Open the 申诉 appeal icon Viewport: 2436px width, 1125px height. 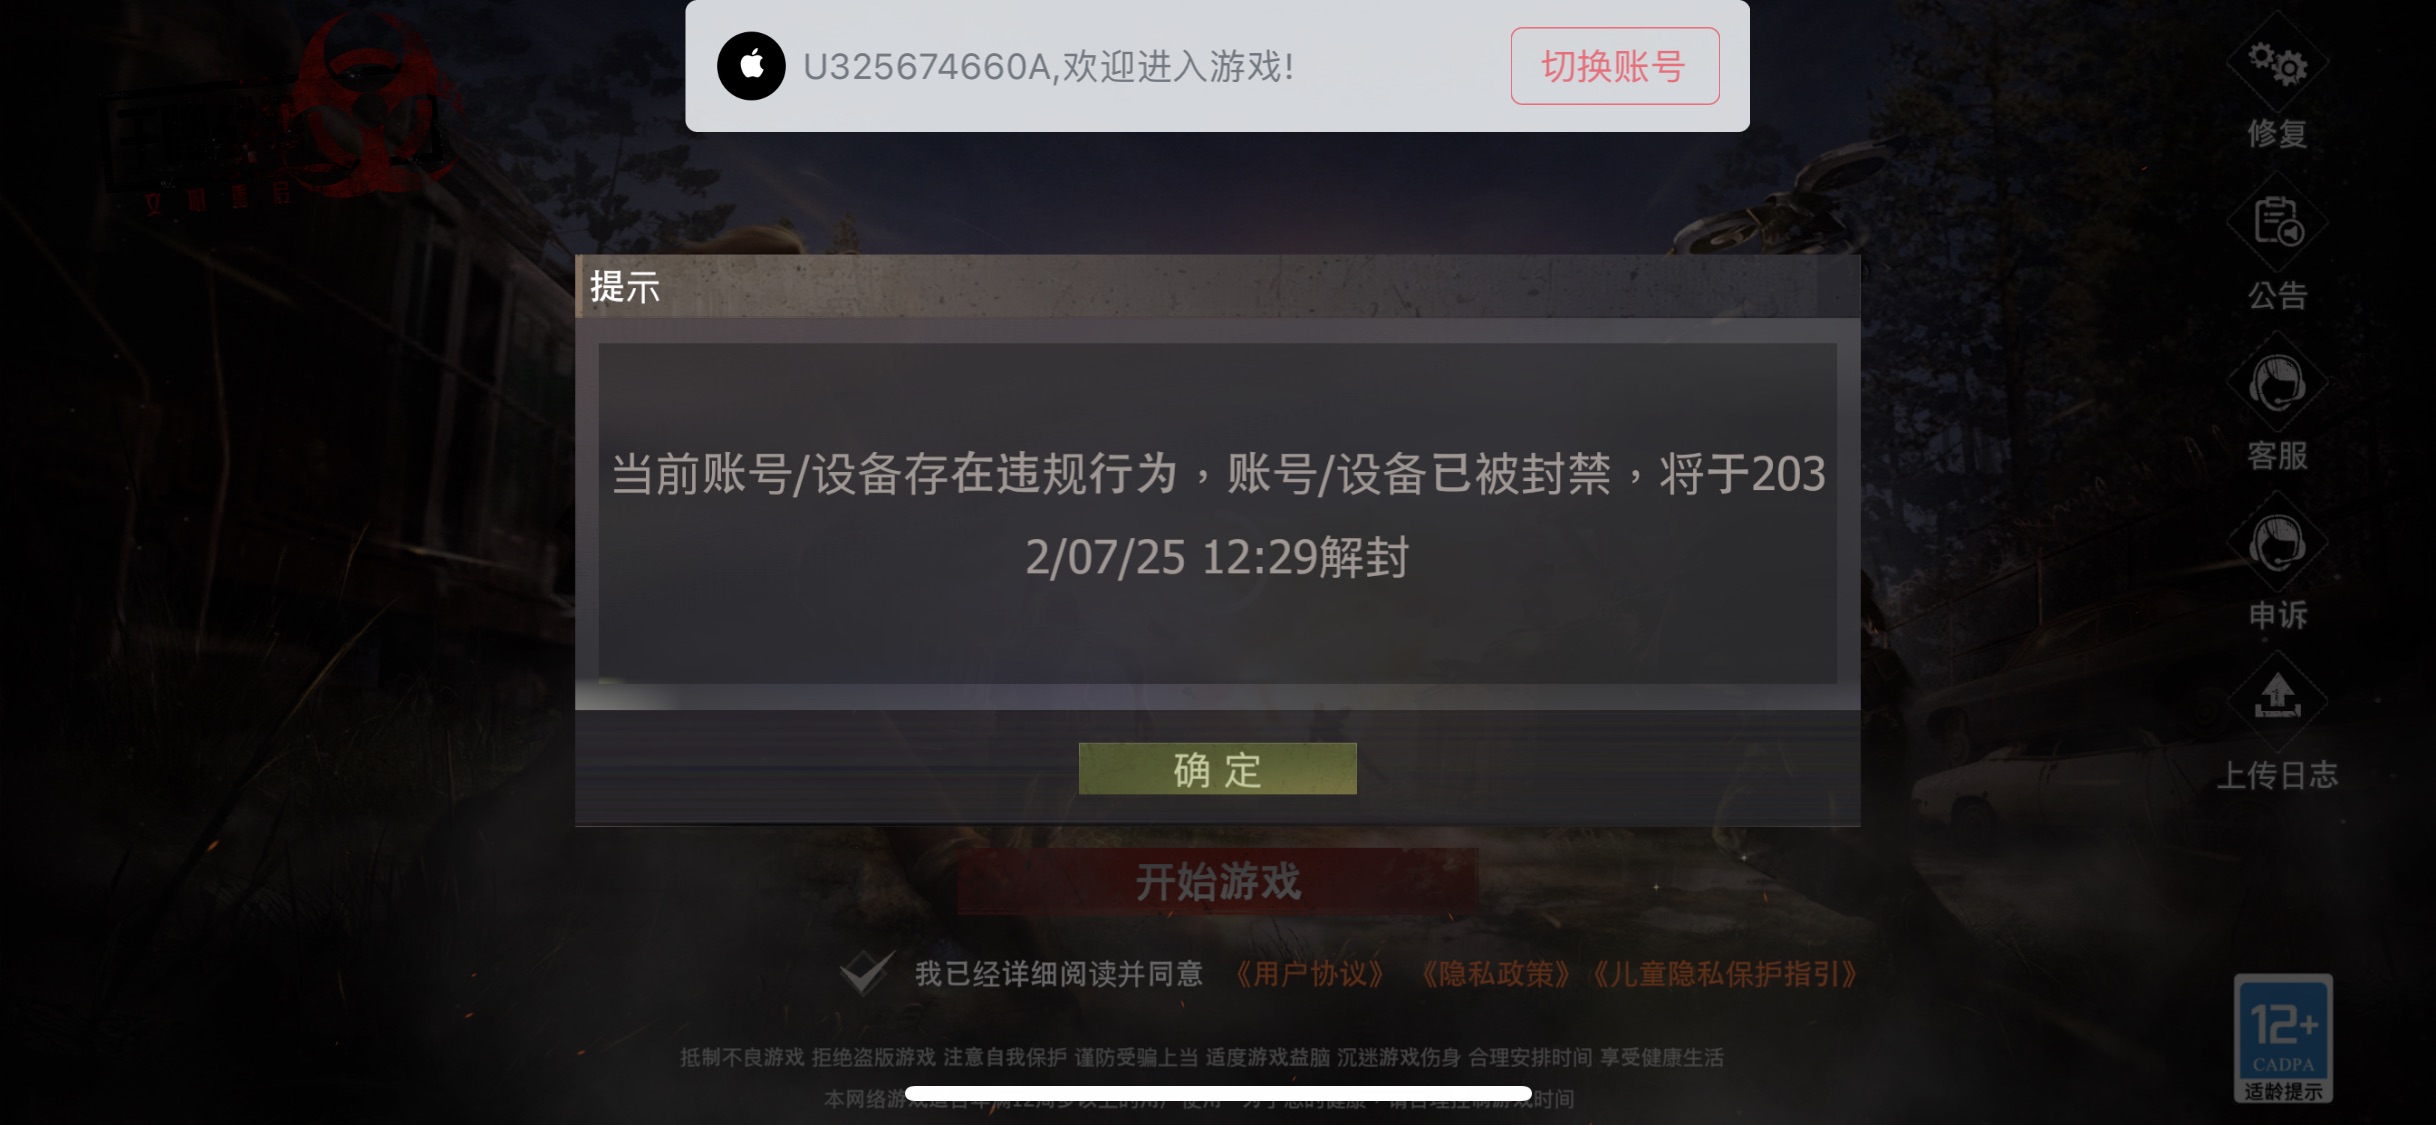[x=2277, y=543]
